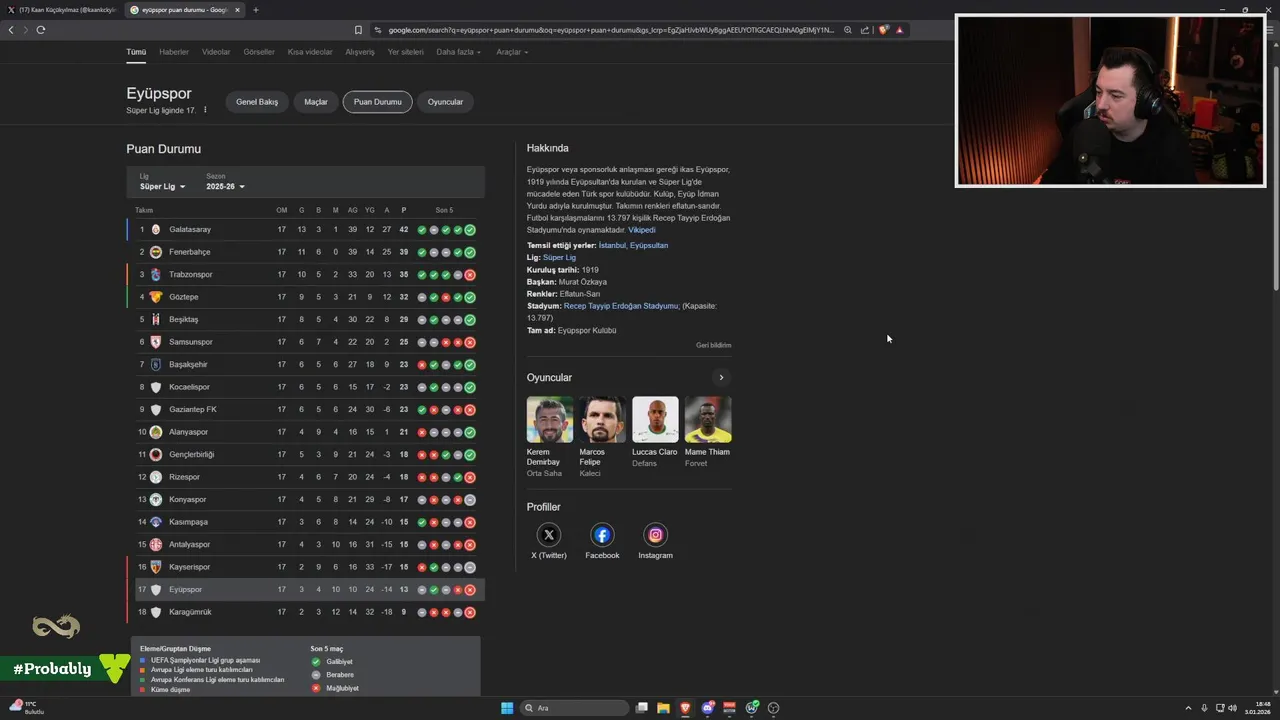Click the Karagümrük row name
Screen dimensions: 1280x720
[190, 612]
